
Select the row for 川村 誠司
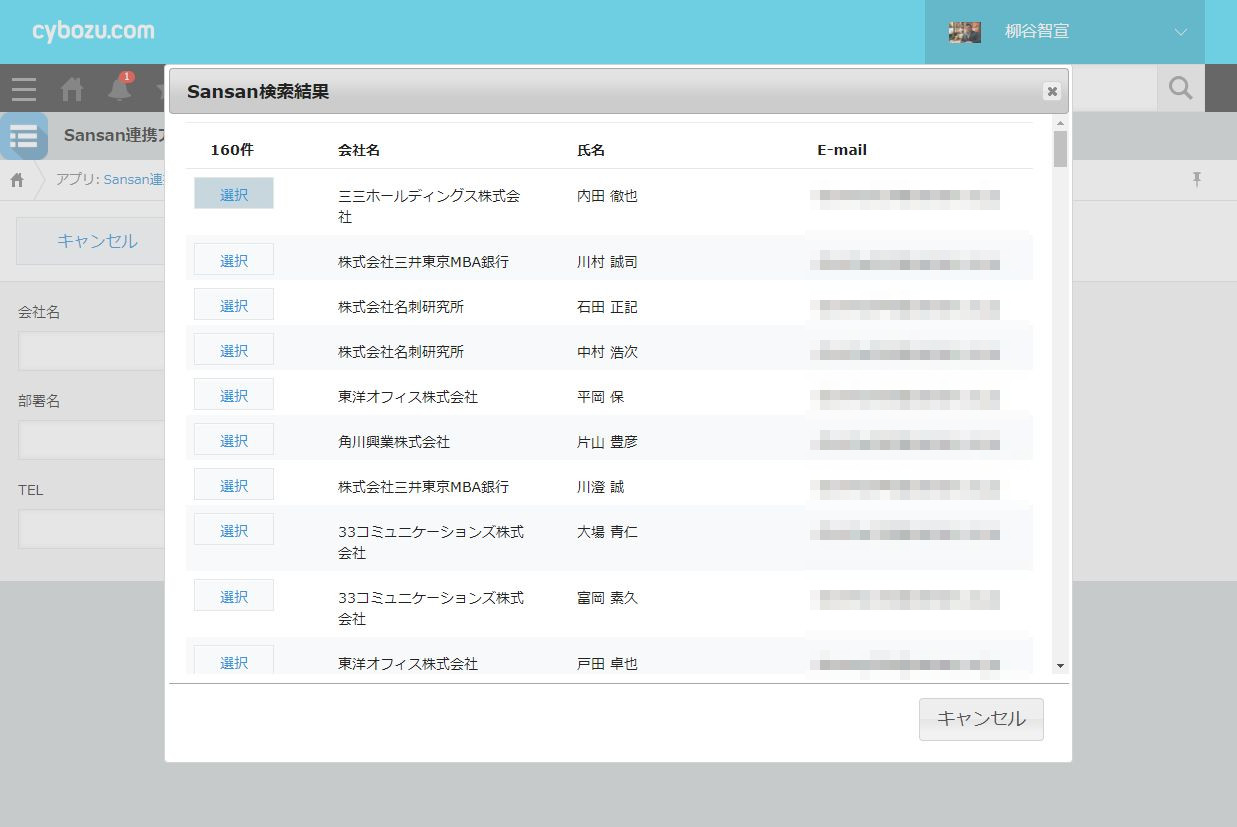click(x=233, y=260)
